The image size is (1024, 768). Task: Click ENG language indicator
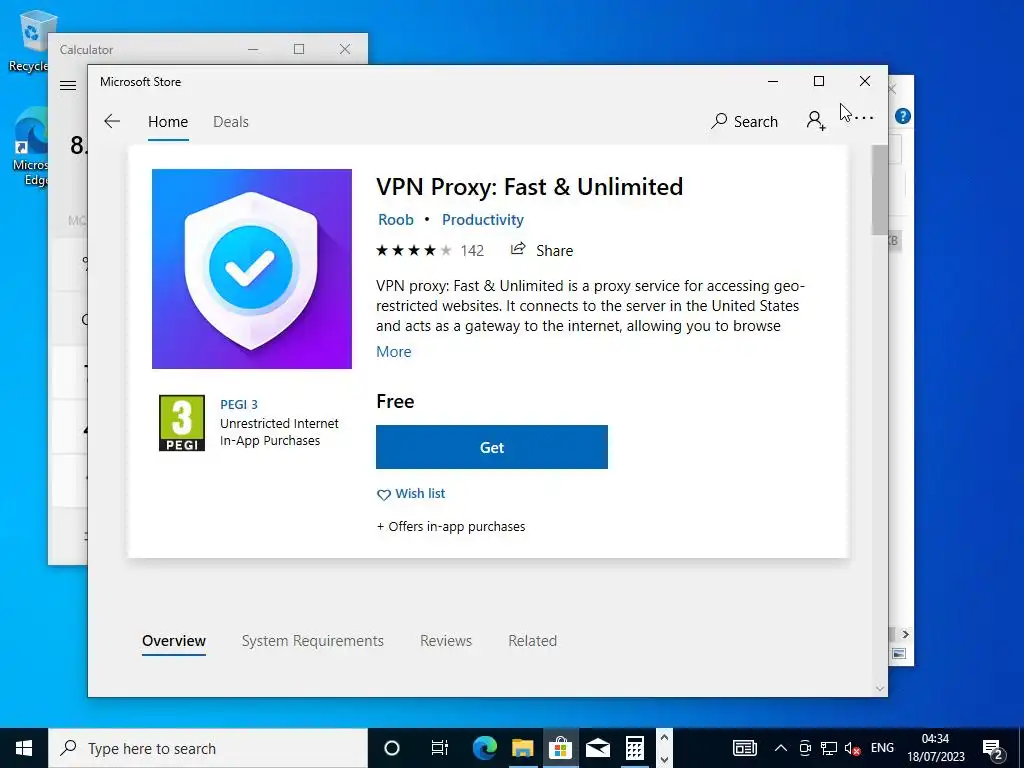click(x=882, y=748)
